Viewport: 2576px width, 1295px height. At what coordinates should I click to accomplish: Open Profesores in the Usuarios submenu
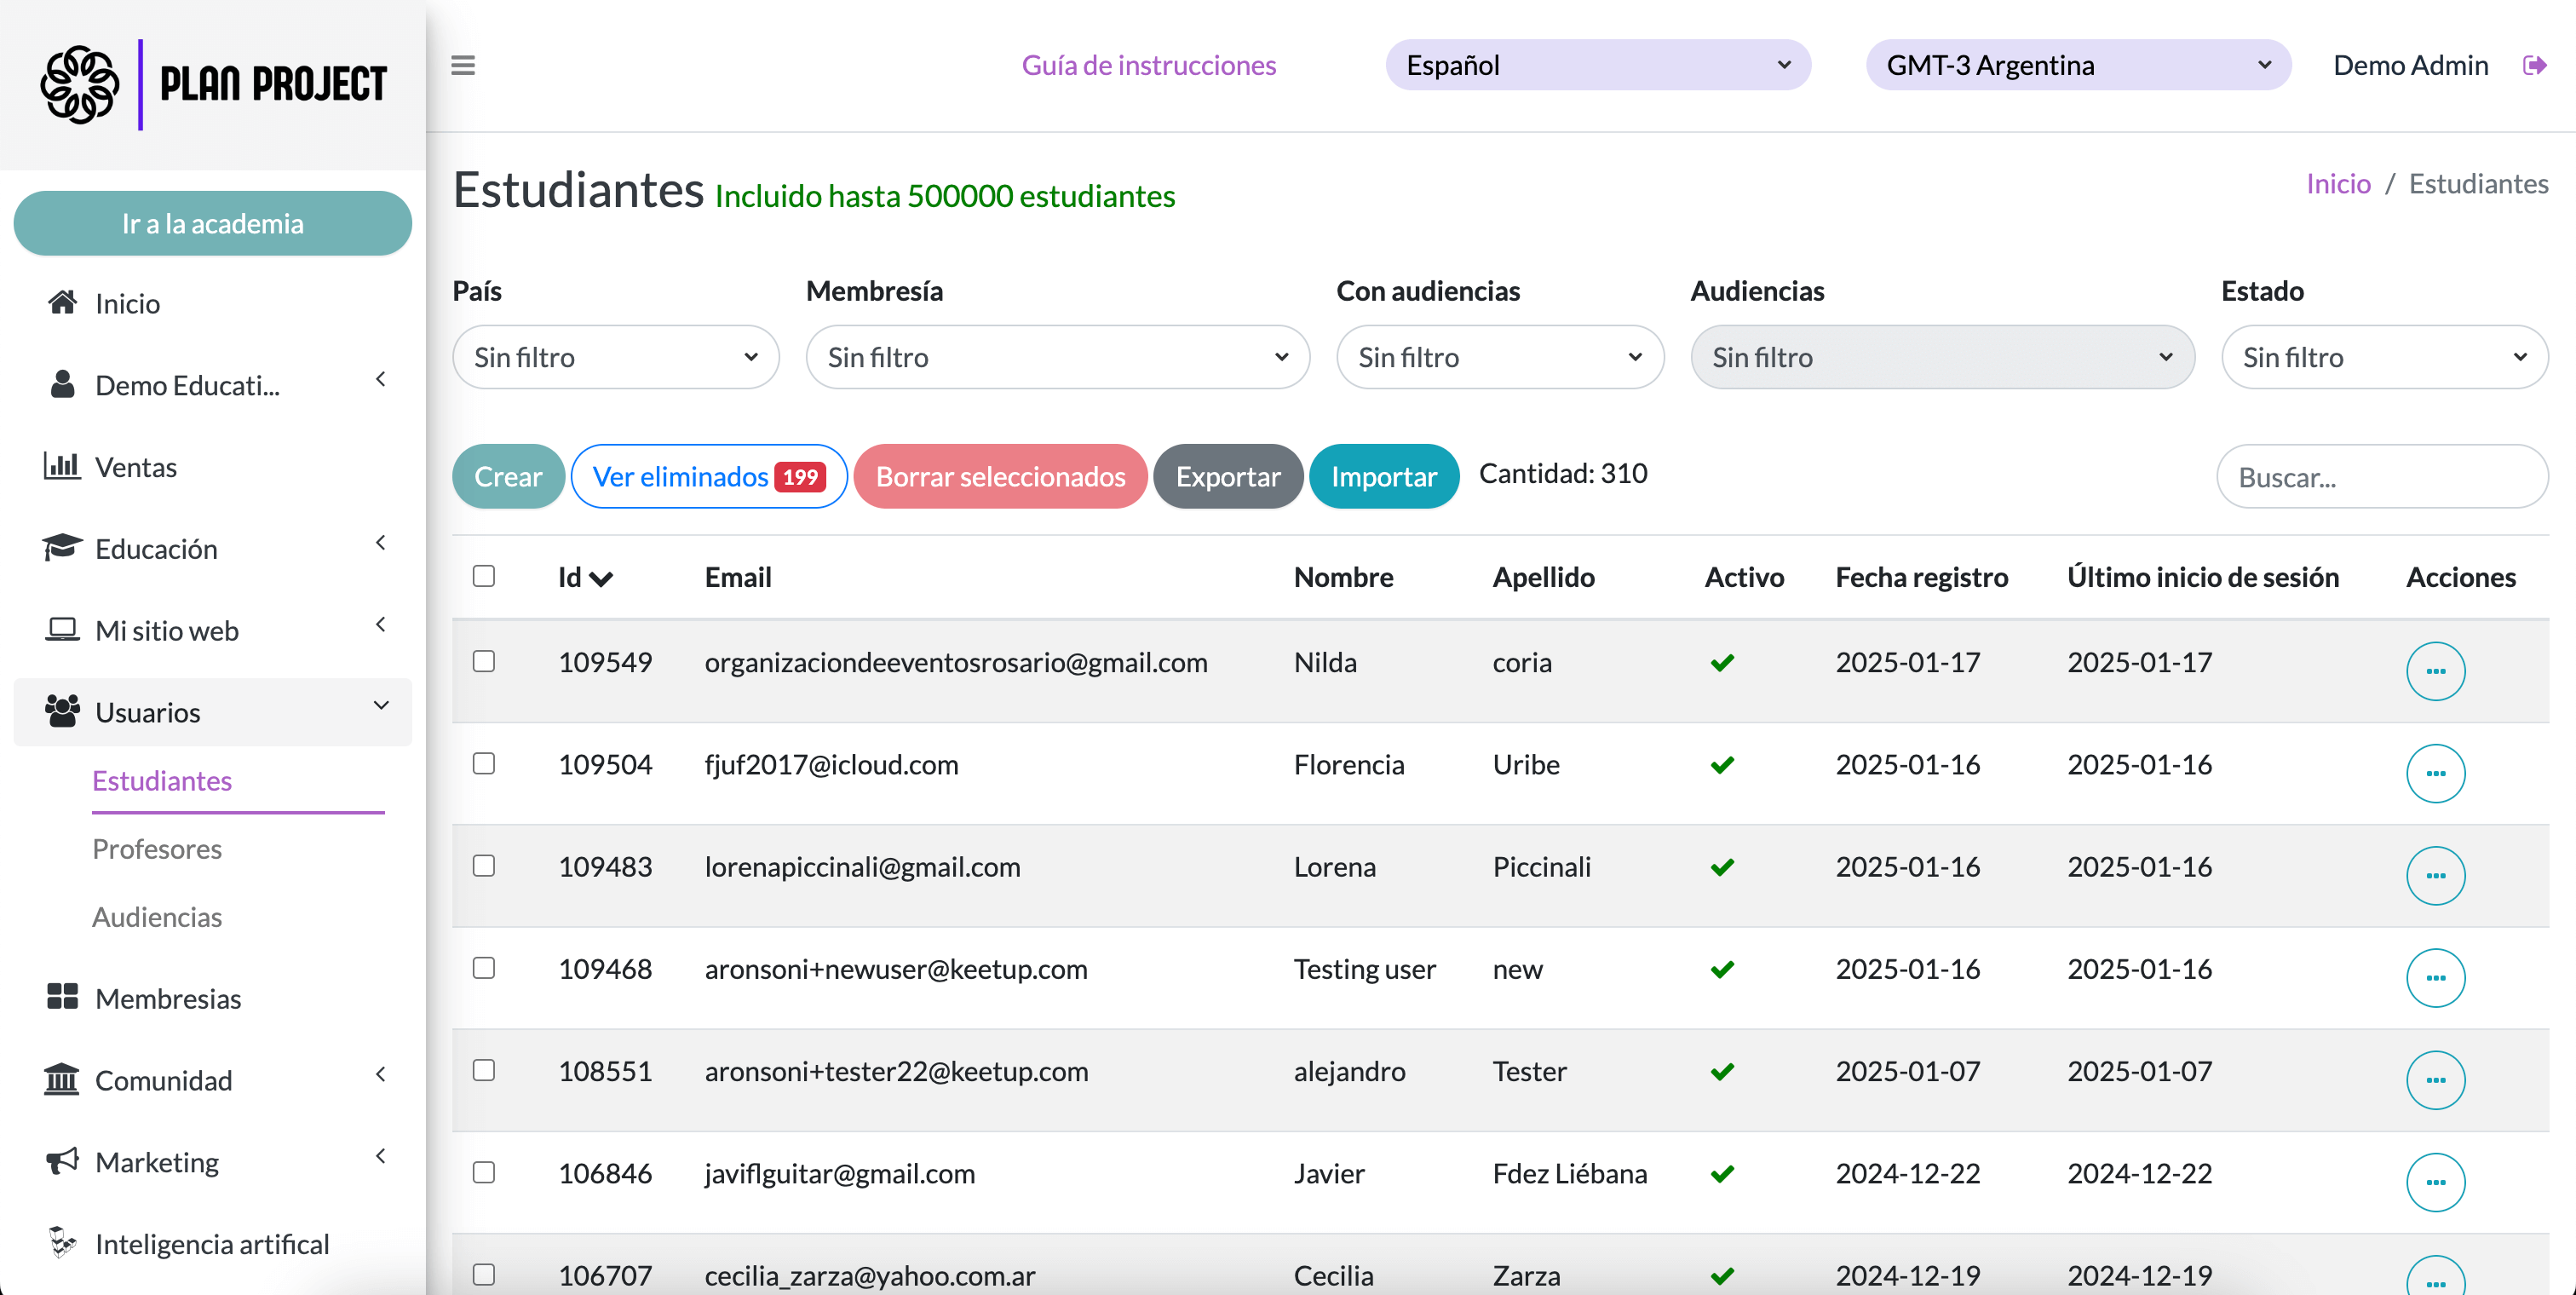tap(157, 848)
